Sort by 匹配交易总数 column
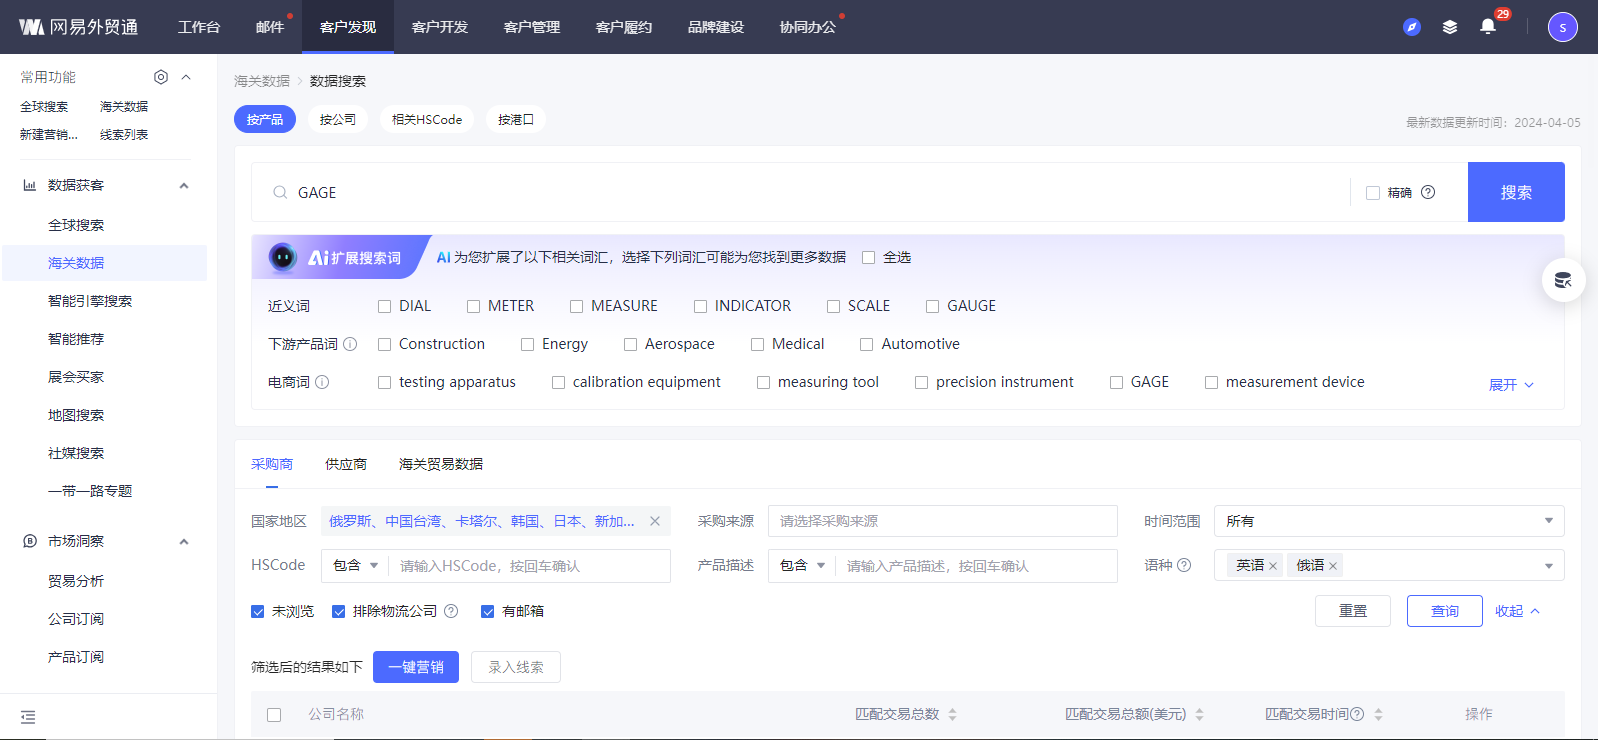 point(952,714)
